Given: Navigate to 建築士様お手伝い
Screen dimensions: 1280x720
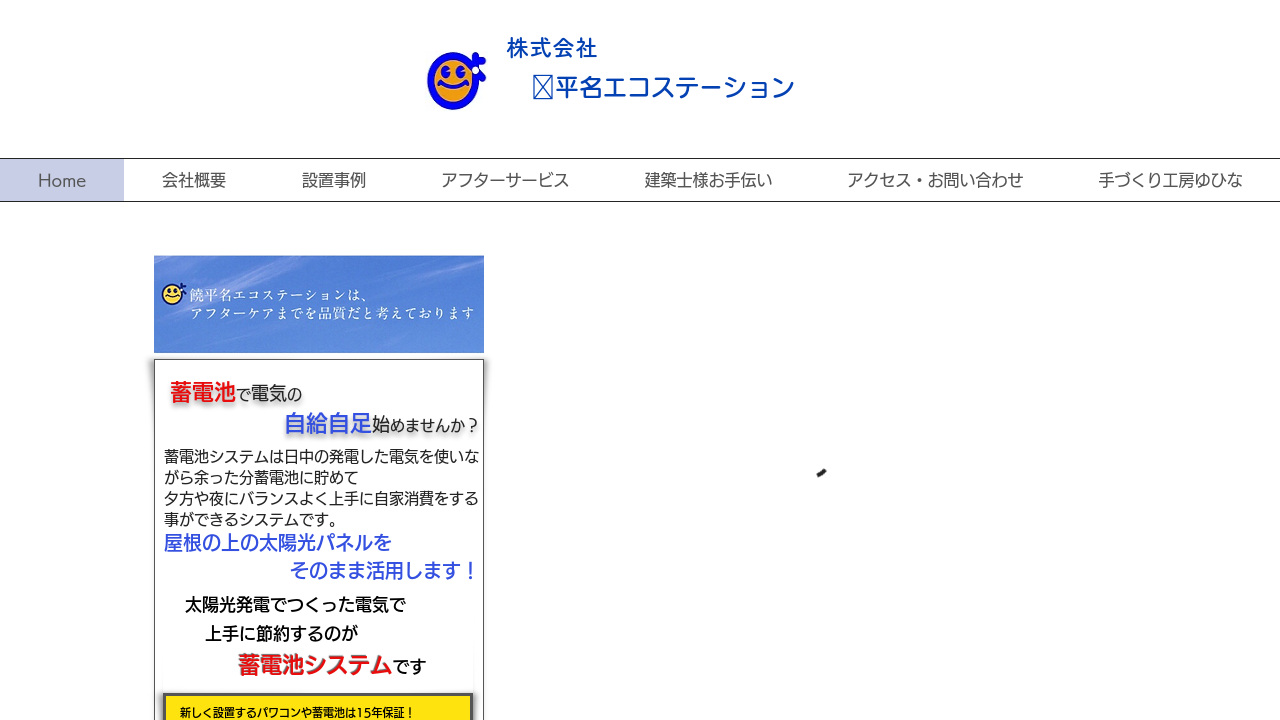Looking at the screenshot, I should point(708,180).
